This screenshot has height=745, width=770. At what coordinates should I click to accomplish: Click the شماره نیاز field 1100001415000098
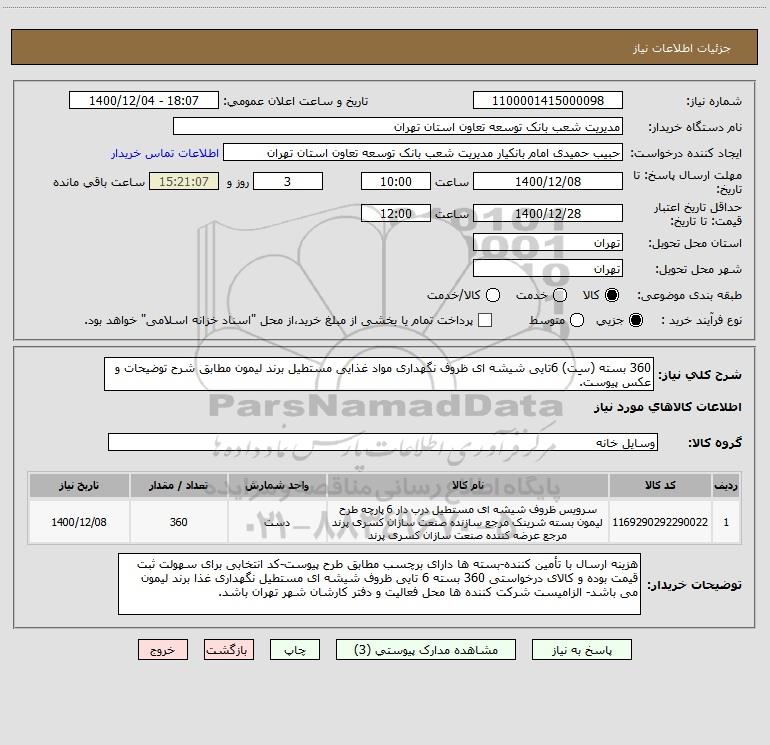[548, 101]
